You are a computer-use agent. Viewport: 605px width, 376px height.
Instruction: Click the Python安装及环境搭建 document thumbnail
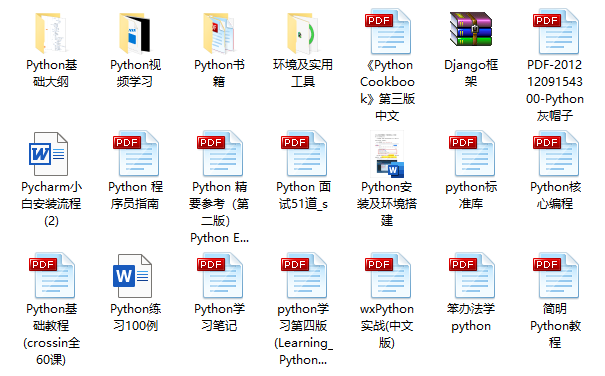point(387,154)
